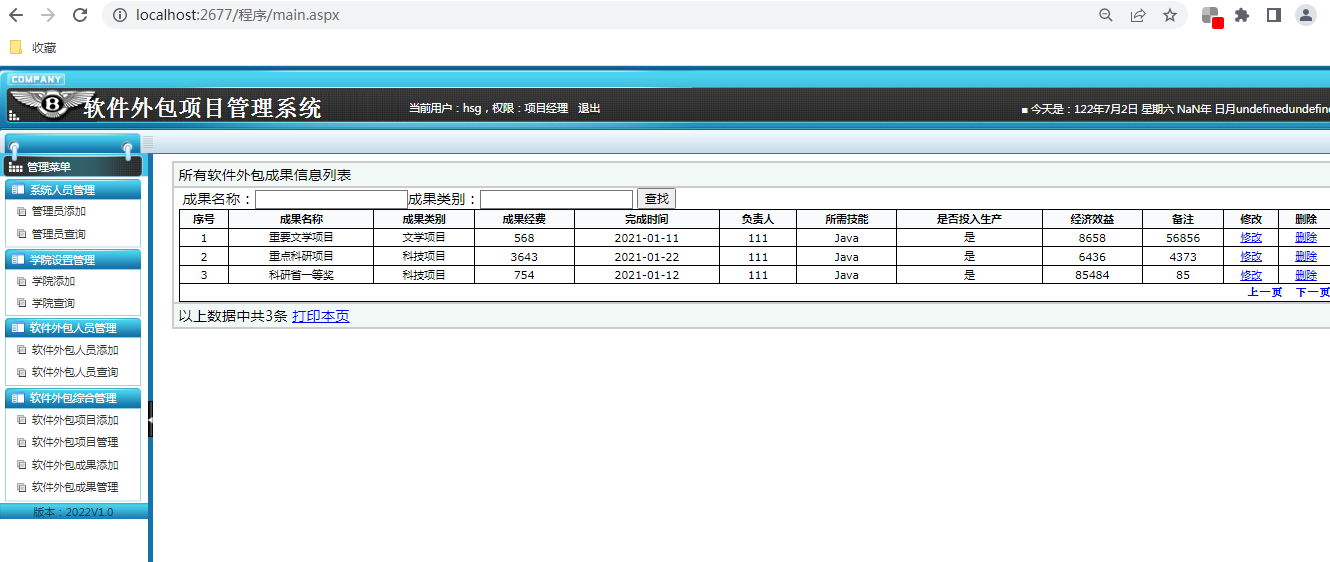Open the 收藏 bookmarks folder
1330x562 pixels.
32,47
